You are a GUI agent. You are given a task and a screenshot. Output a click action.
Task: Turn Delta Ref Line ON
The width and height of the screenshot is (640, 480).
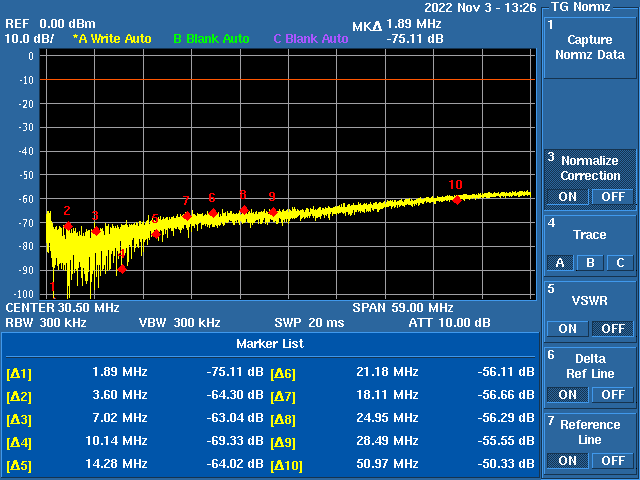click(567, 394)
